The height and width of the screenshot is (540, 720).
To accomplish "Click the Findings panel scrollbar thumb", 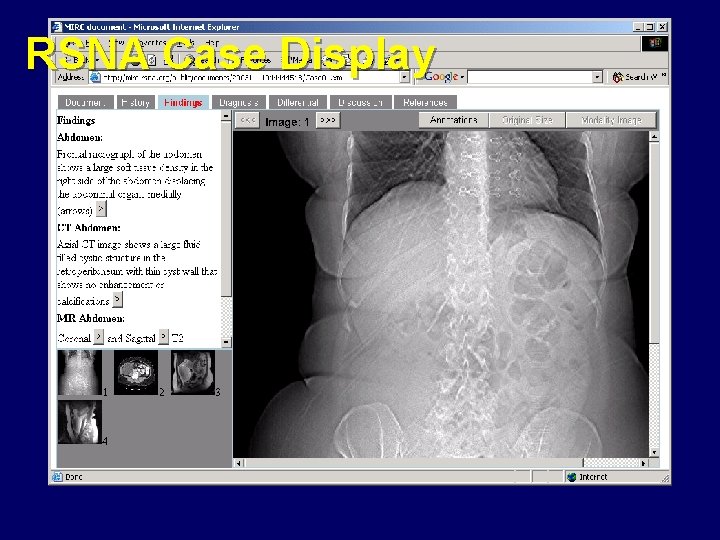I will [226, 209].
